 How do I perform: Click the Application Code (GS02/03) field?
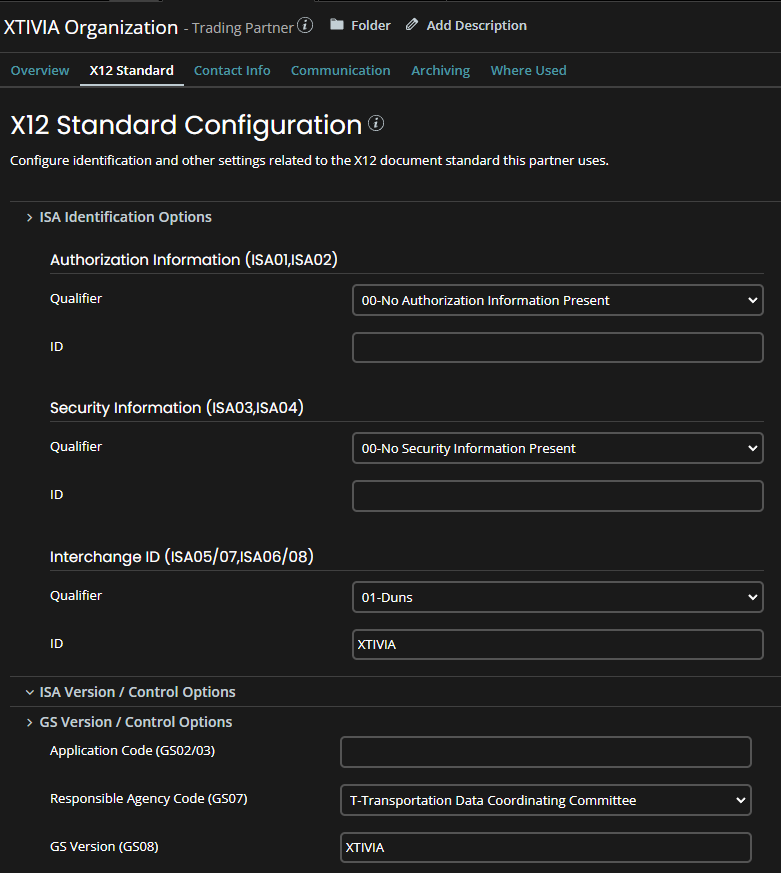coord(545,752)
